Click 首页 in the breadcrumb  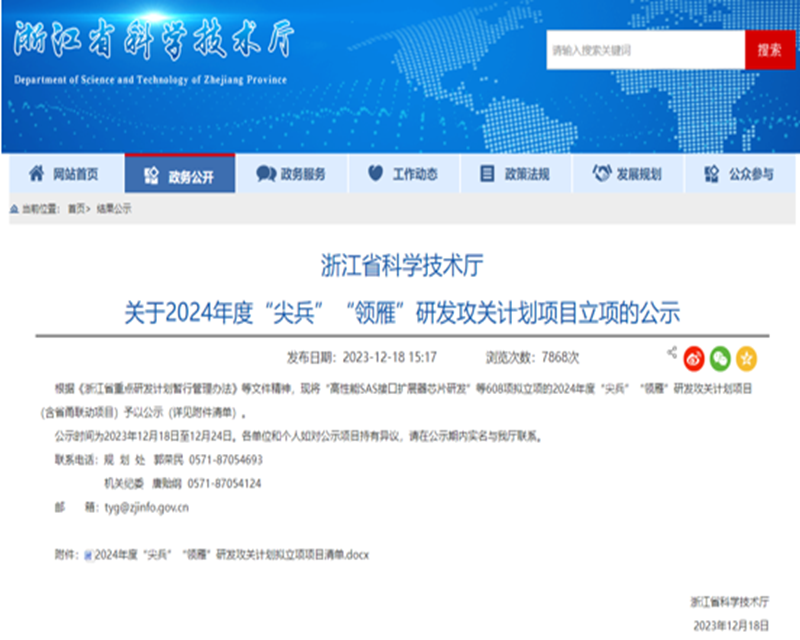pos(76,209)
